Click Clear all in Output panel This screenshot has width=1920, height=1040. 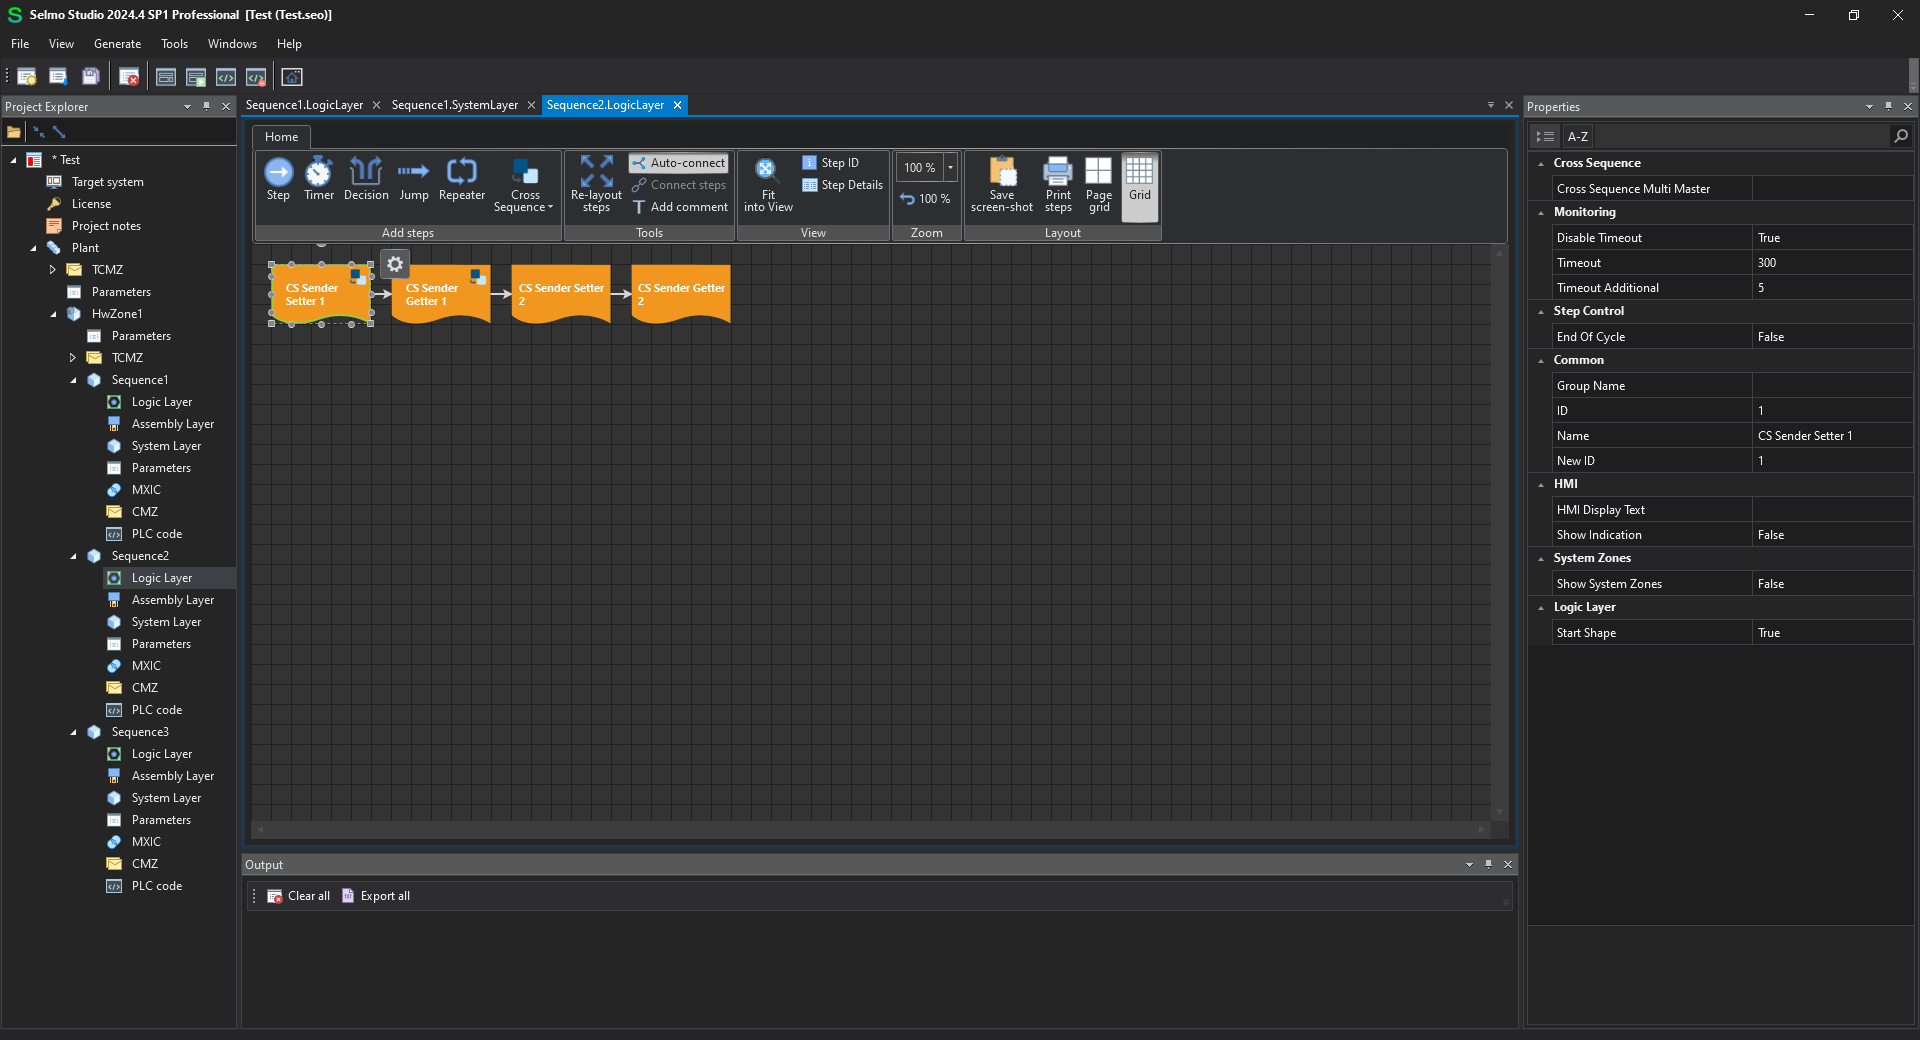[298, 896]
